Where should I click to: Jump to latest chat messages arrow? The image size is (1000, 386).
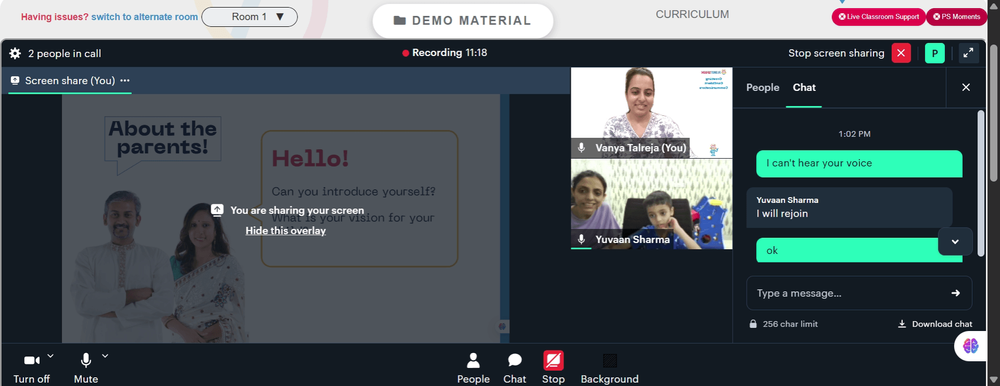coord(955,242)
